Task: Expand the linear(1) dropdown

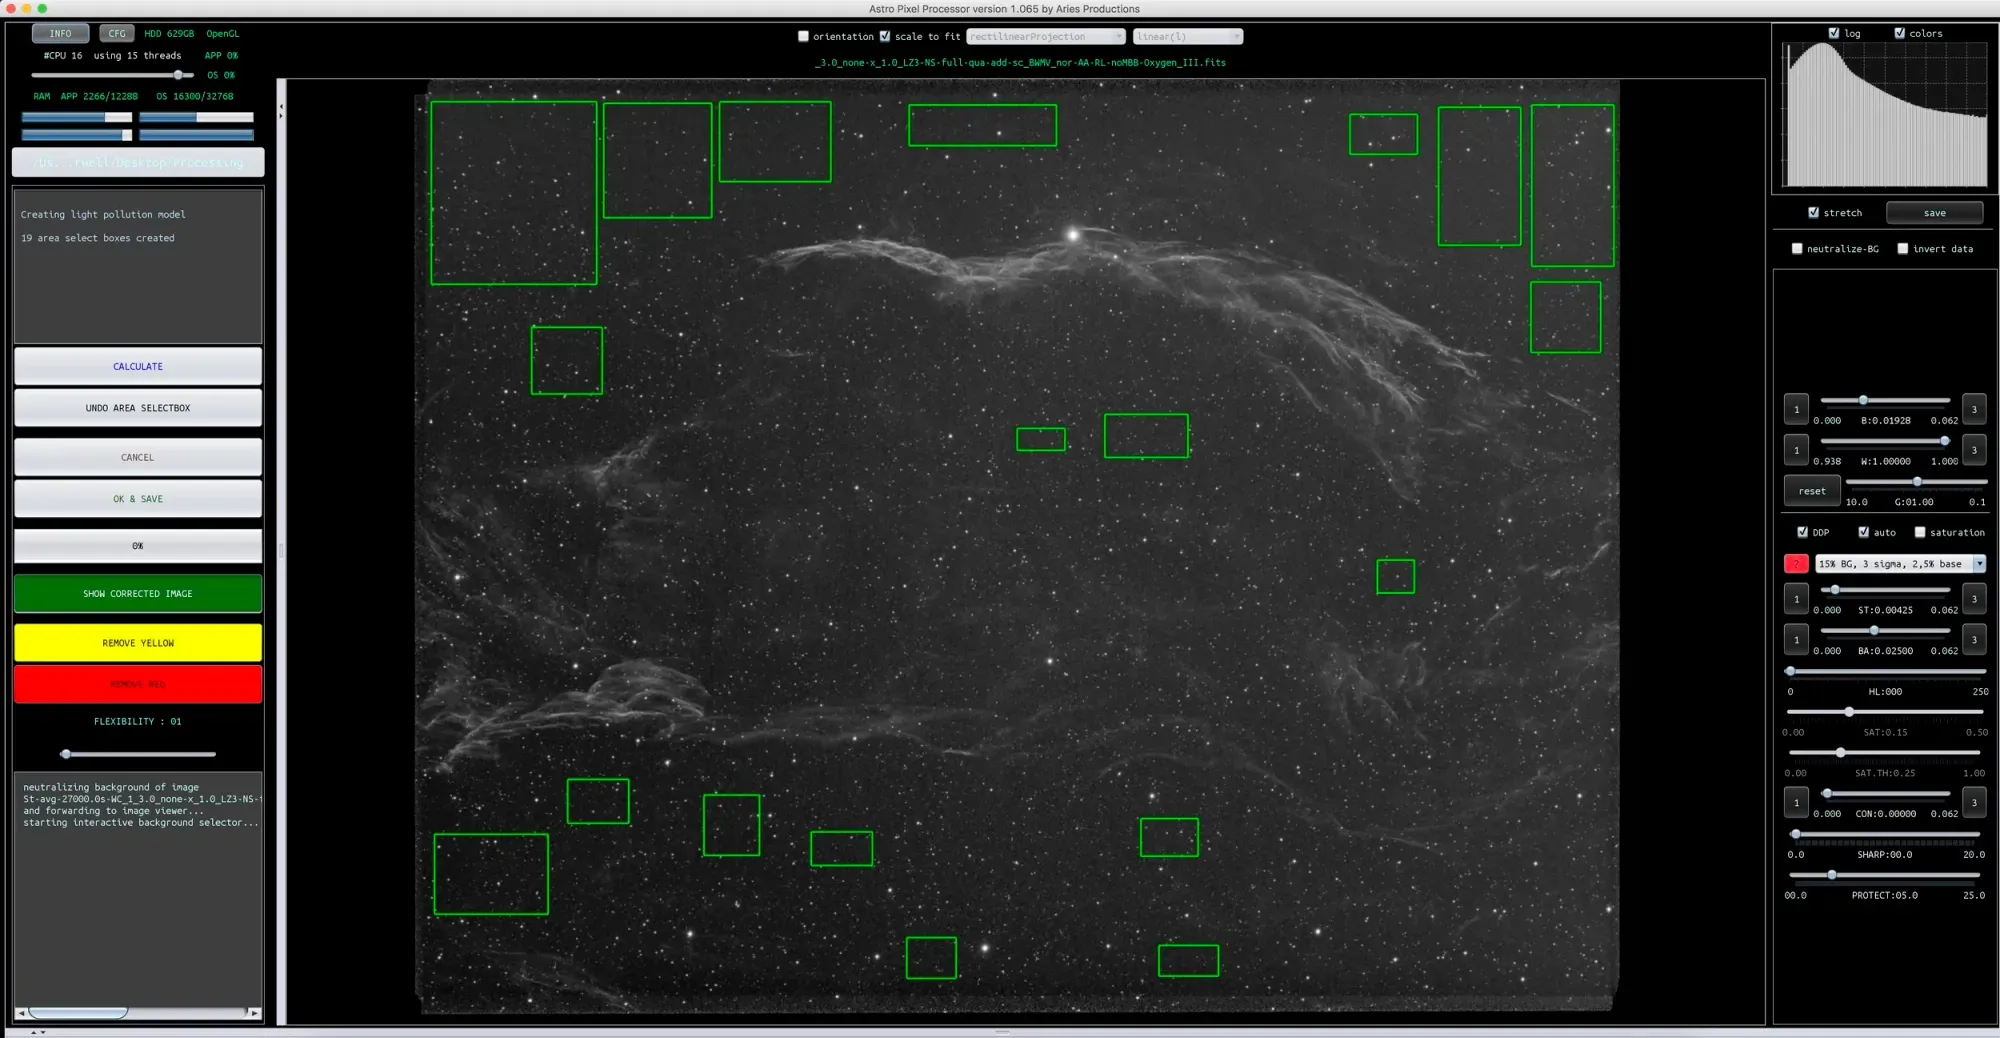Action: [1187, 37]
